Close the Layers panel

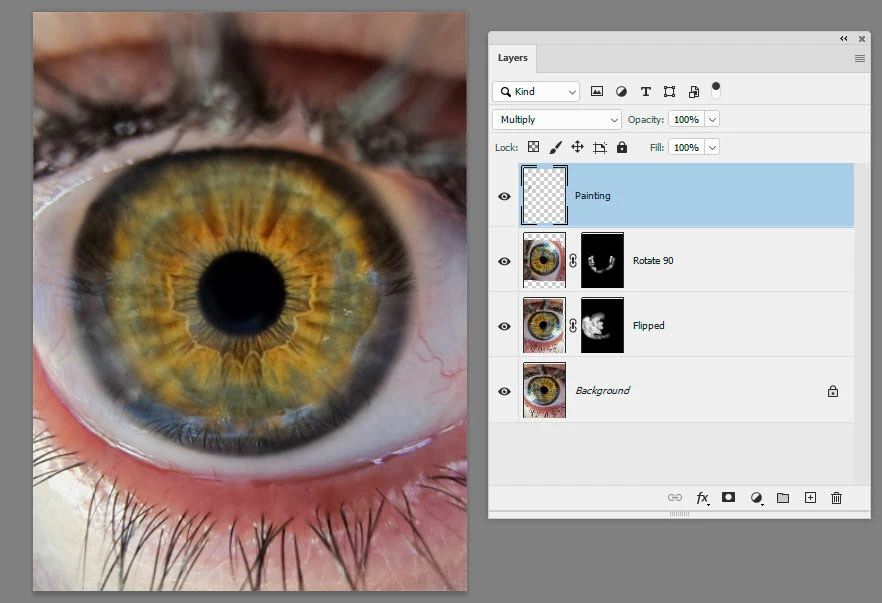[862, 39]
